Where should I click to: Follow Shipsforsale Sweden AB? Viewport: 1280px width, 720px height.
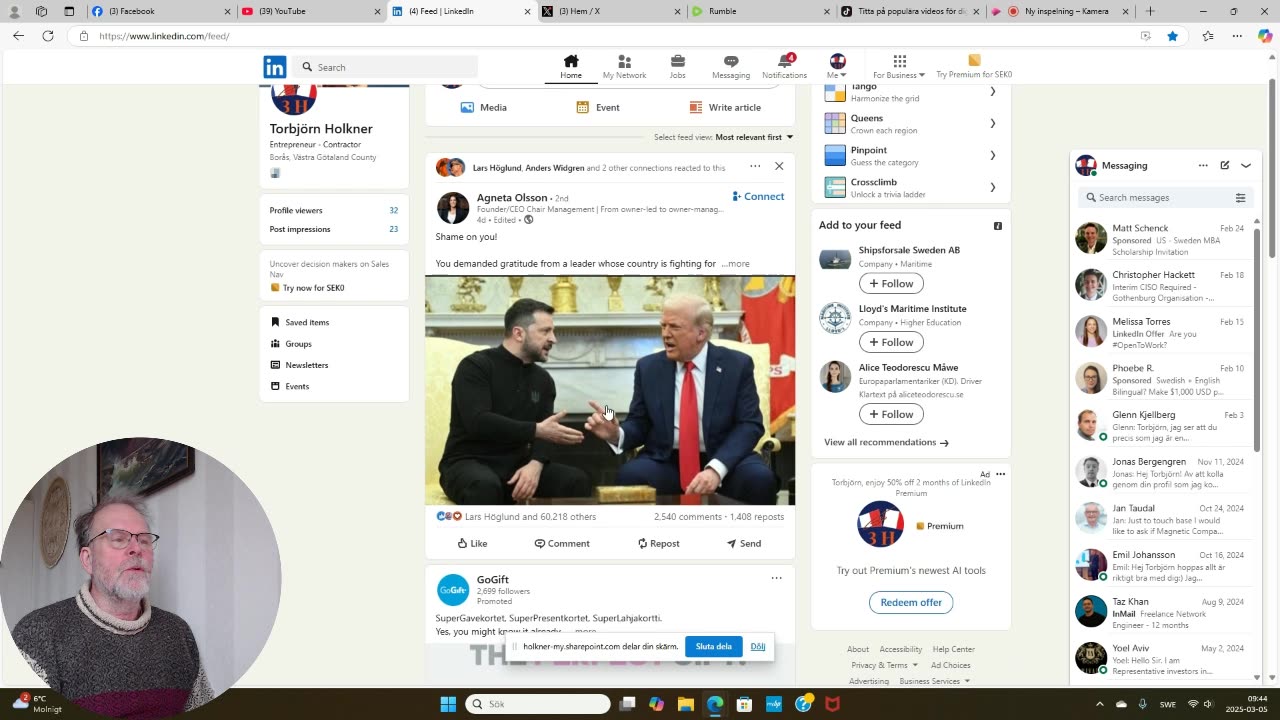click(x=890, y=284)
